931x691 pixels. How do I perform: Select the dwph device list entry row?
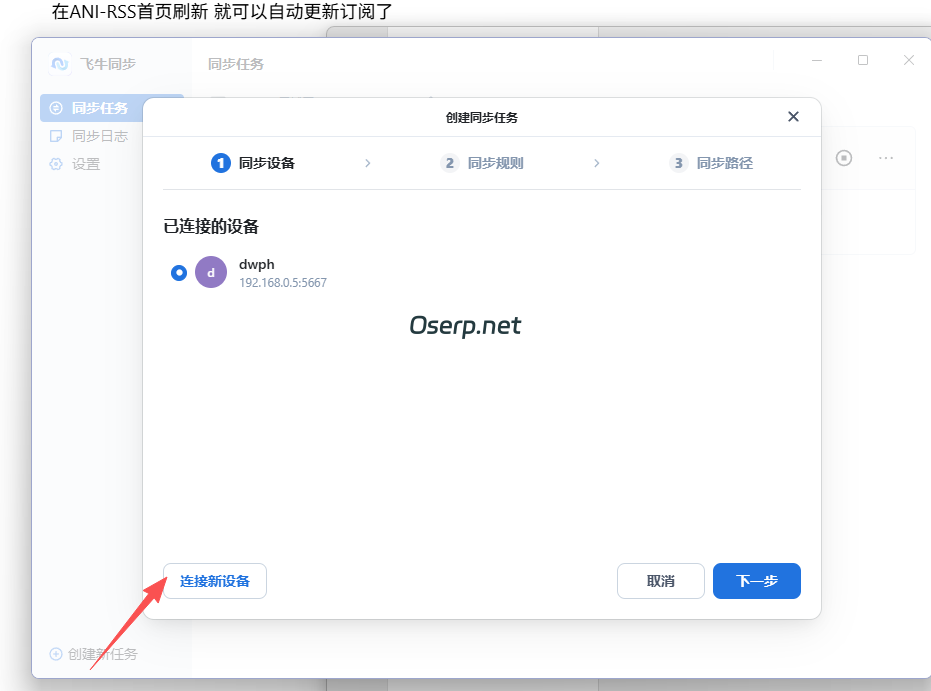[300, 271]
